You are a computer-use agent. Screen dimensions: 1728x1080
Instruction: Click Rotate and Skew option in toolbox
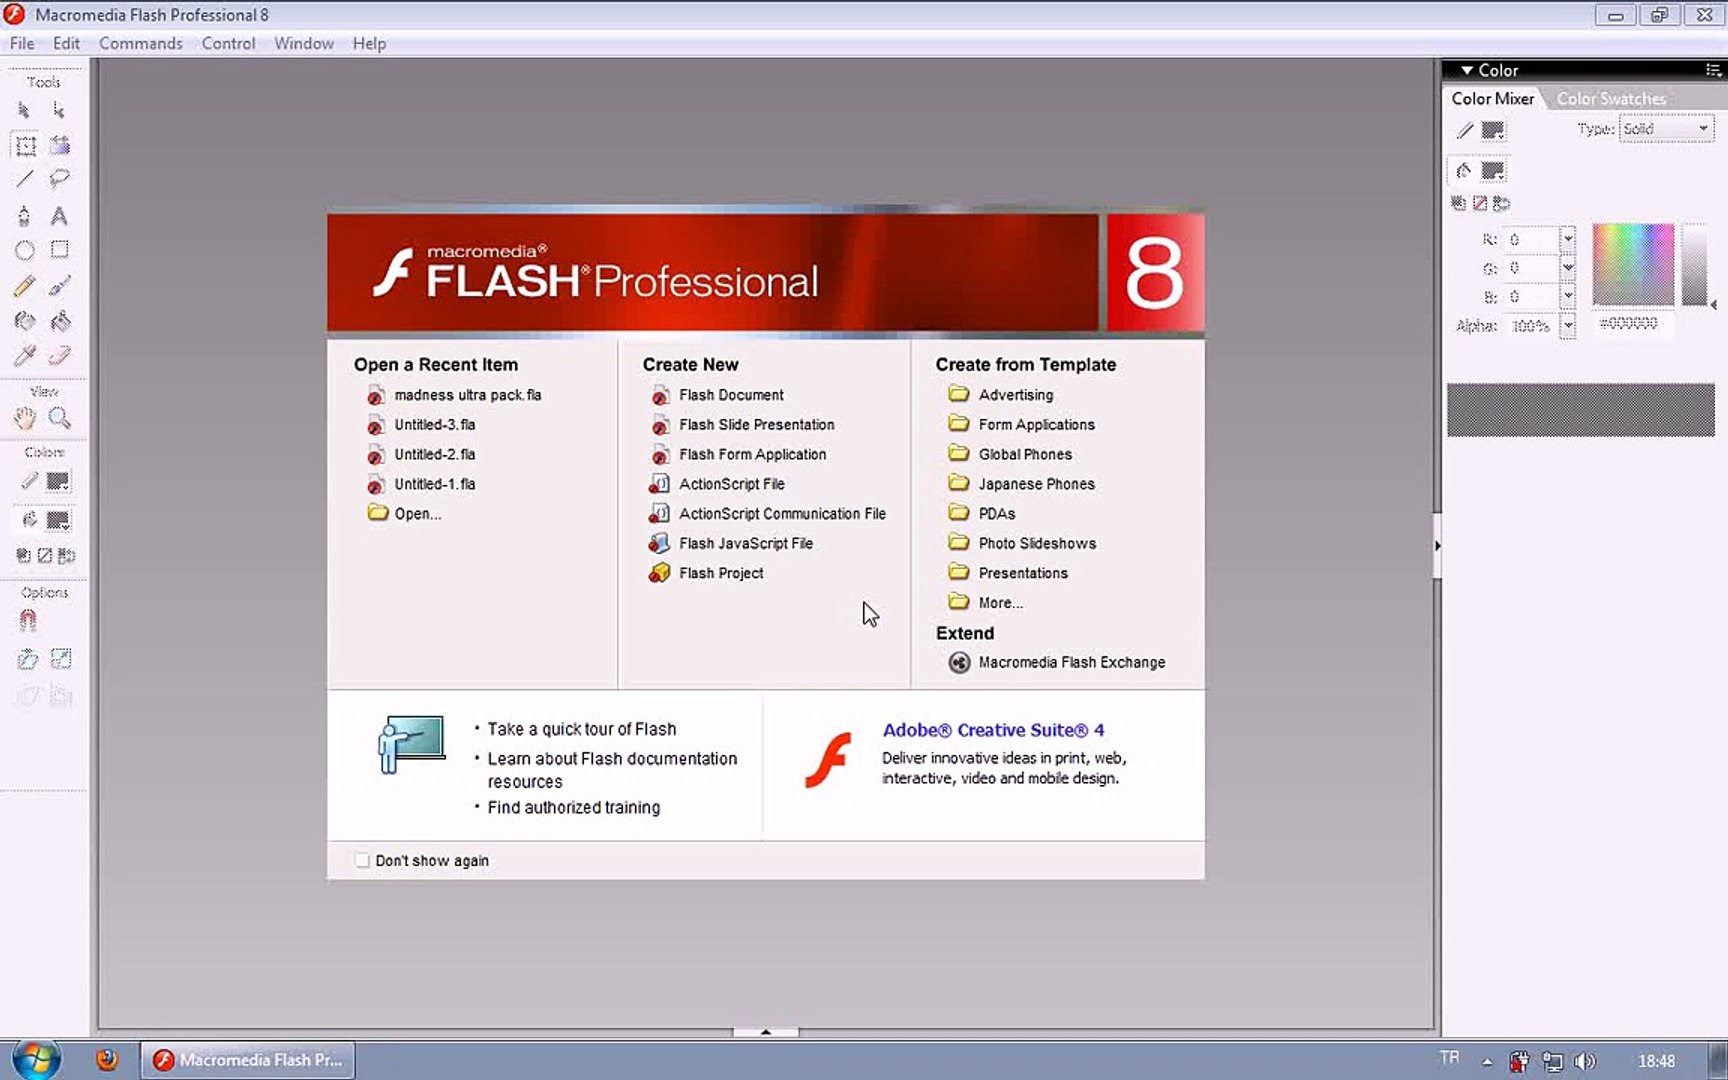(27, 659)
